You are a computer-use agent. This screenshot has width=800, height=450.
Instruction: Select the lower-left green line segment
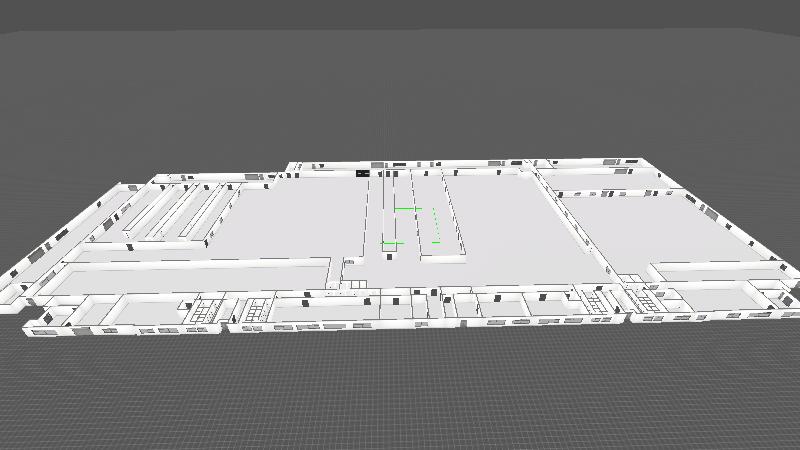click(x=392, y=243)
